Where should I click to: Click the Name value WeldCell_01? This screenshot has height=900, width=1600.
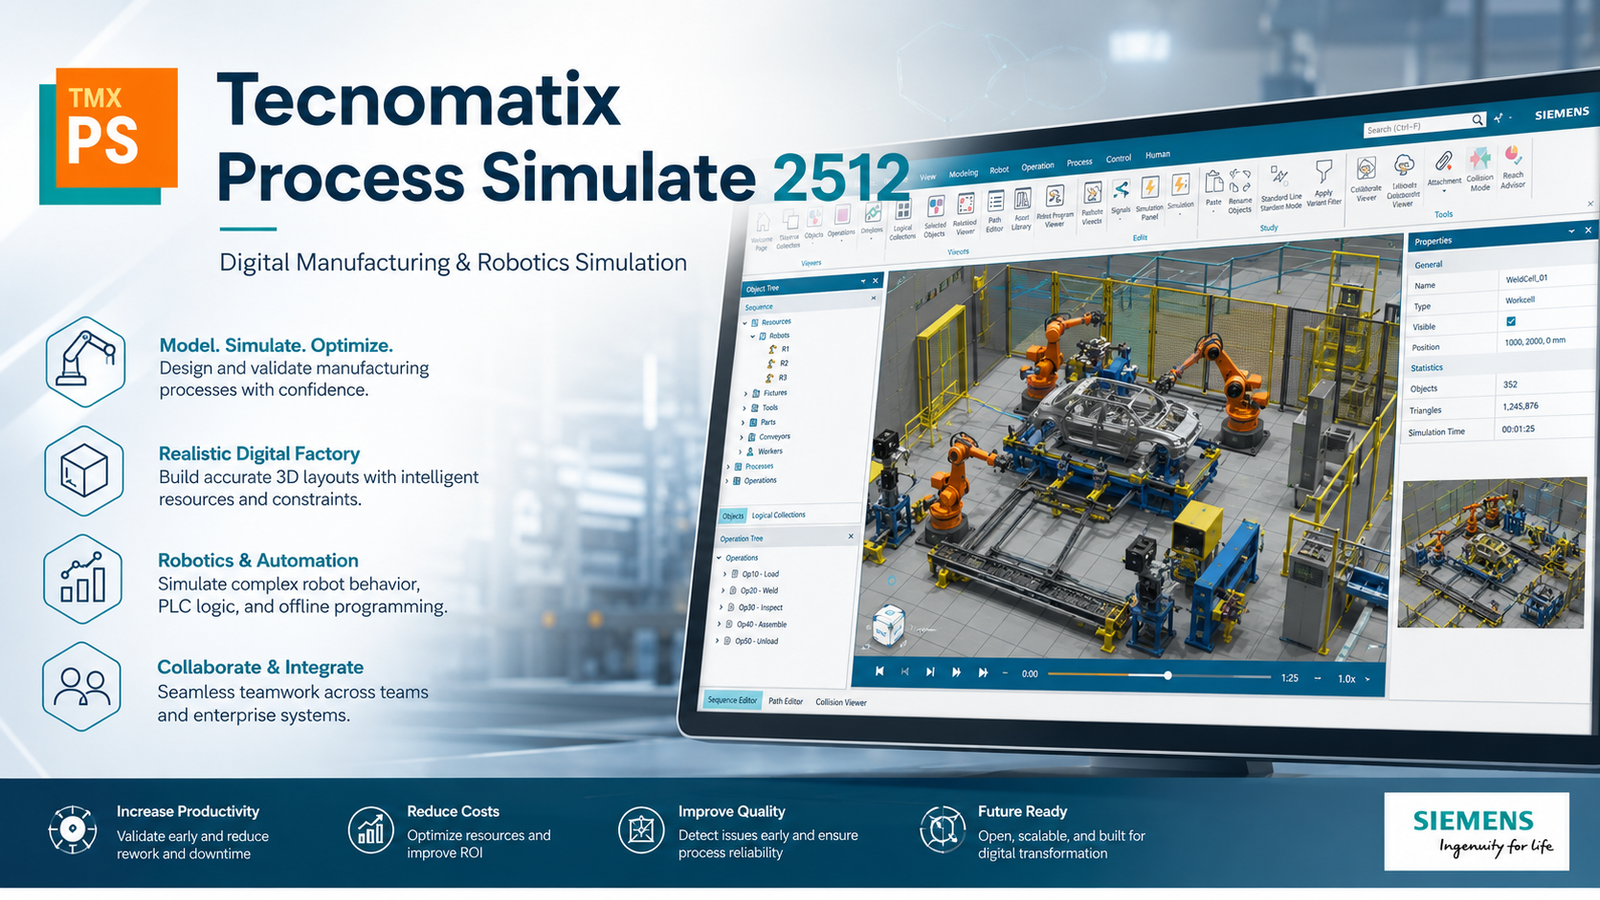coord(1527,278)
